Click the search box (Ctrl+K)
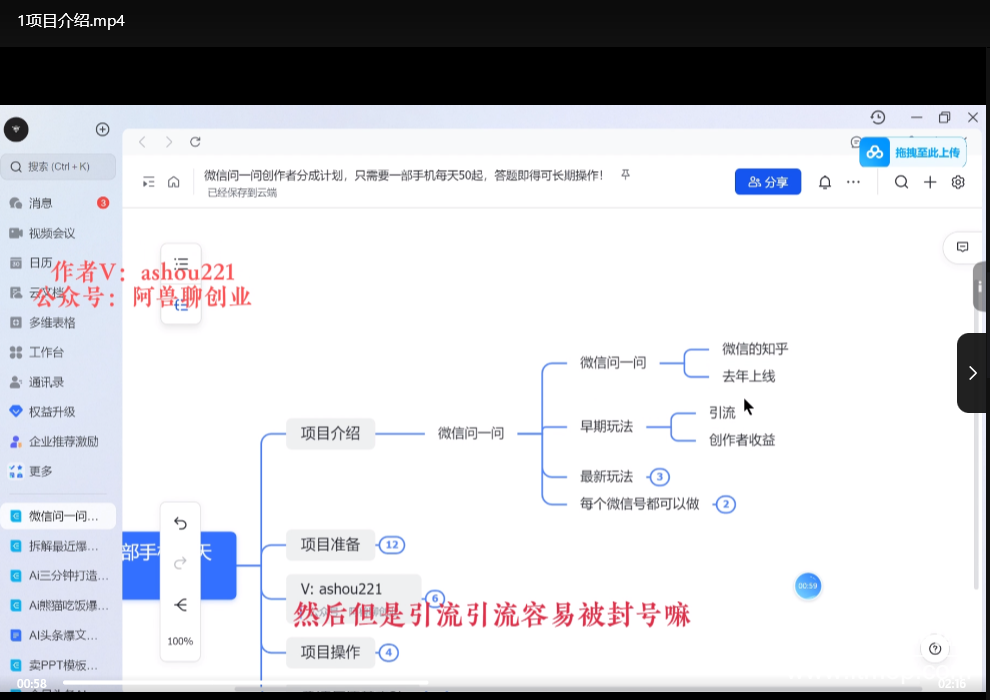990x700 pixels. click(x=58, y=167)
